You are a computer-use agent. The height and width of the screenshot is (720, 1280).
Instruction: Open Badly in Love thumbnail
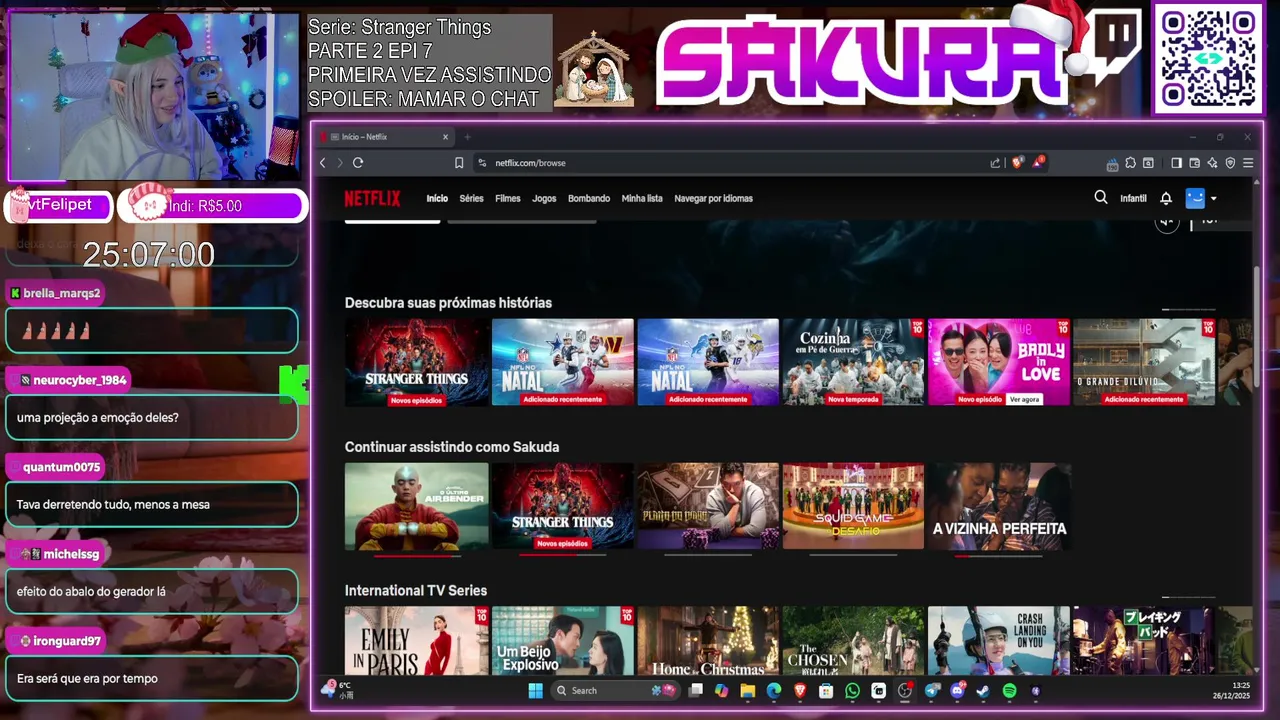pos(998,362)
